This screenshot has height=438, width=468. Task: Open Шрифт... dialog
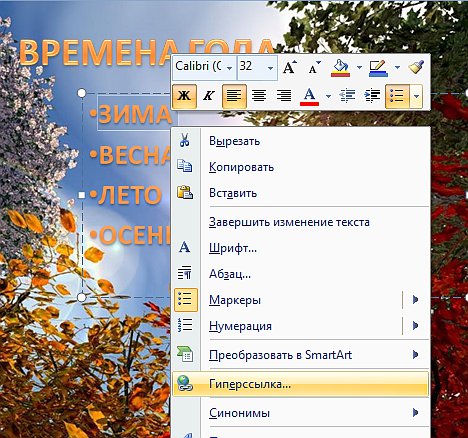coord(301,248)
